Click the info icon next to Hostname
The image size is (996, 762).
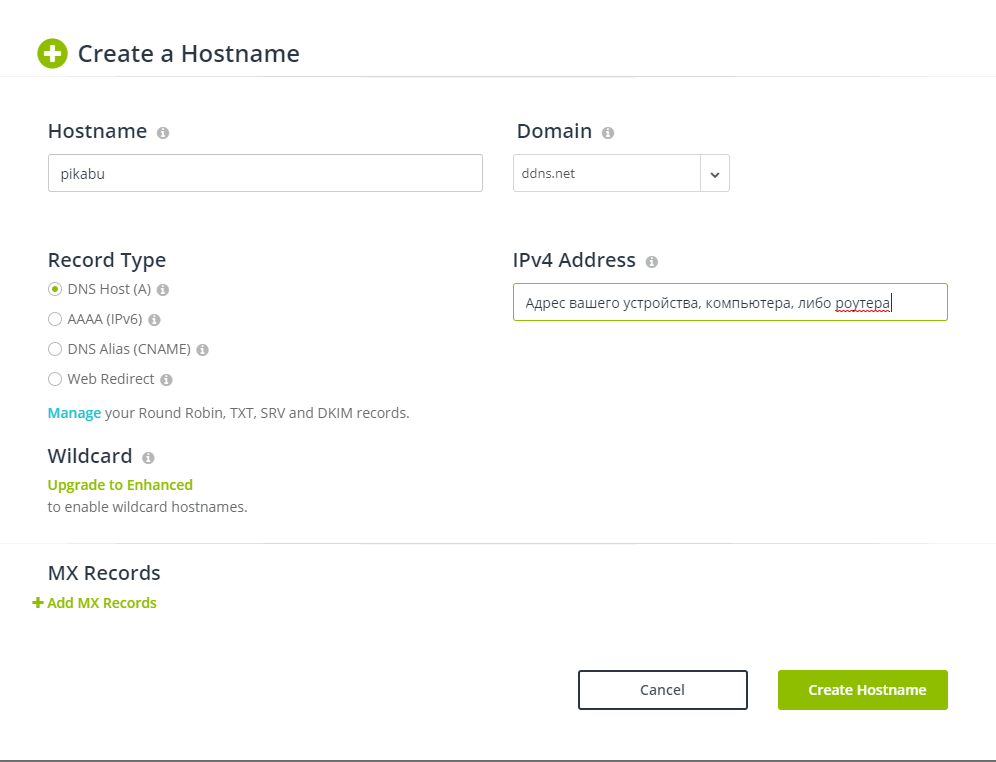(x=163, y=133)
